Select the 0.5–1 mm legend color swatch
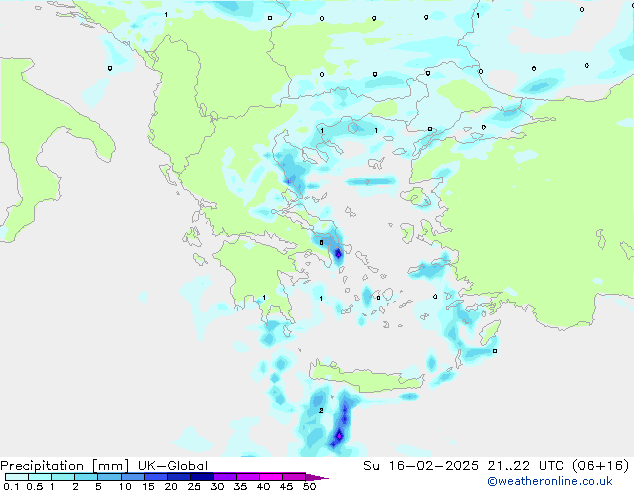The width and height of the screenshot is (634, 490). tap(40, 477)
